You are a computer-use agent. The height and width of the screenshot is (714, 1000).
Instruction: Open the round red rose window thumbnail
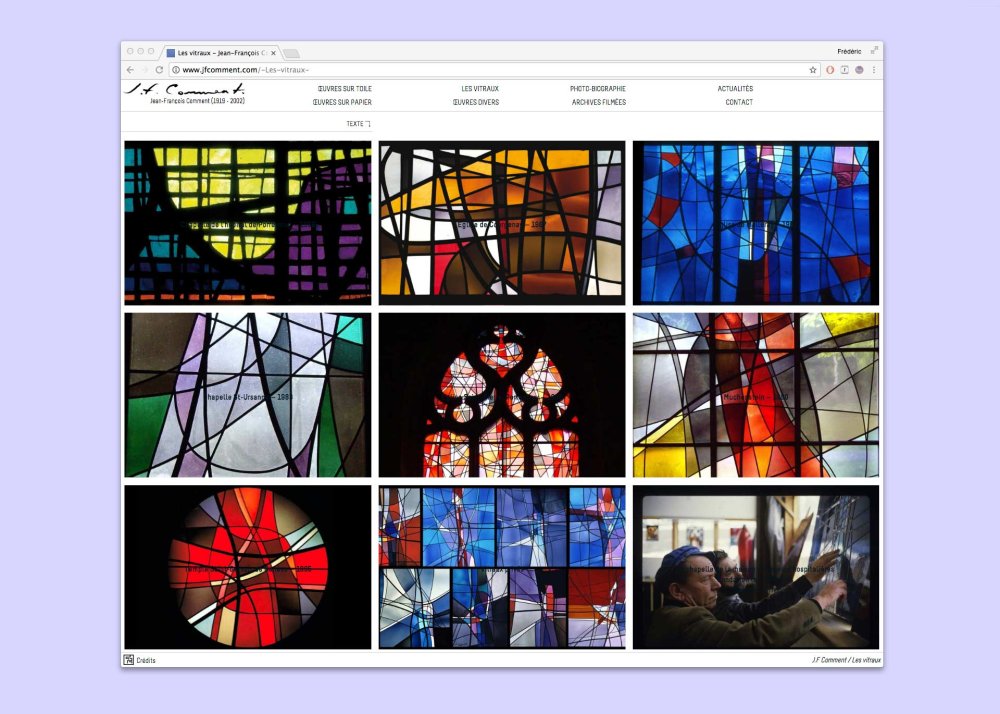coord(247,567)
